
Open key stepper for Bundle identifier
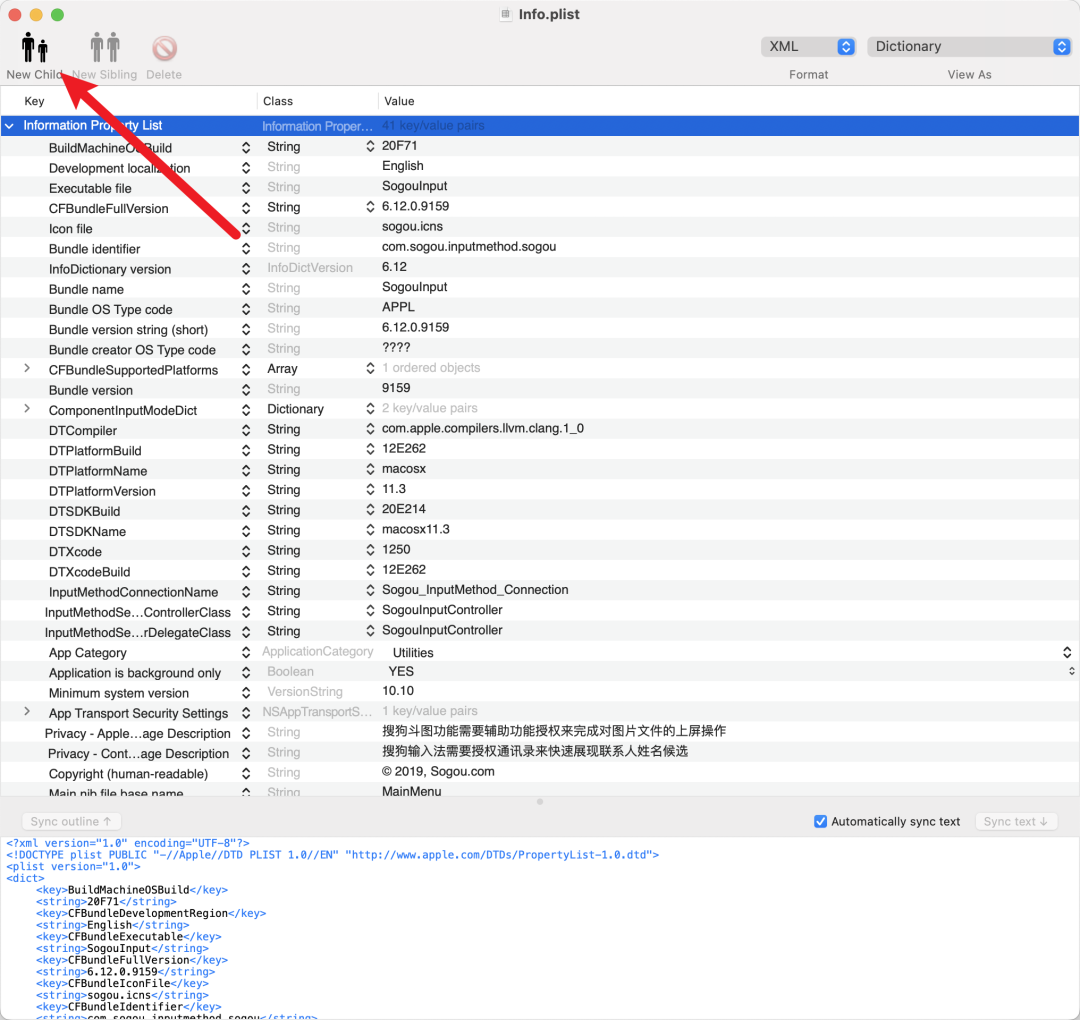(x=246, y=249)
